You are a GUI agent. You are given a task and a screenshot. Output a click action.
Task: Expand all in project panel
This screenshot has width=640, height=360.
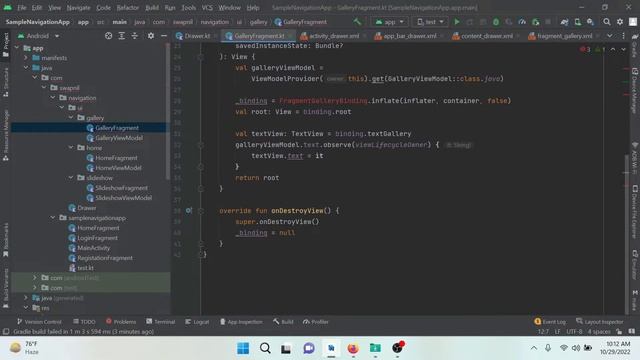click(x=122, y=36)
